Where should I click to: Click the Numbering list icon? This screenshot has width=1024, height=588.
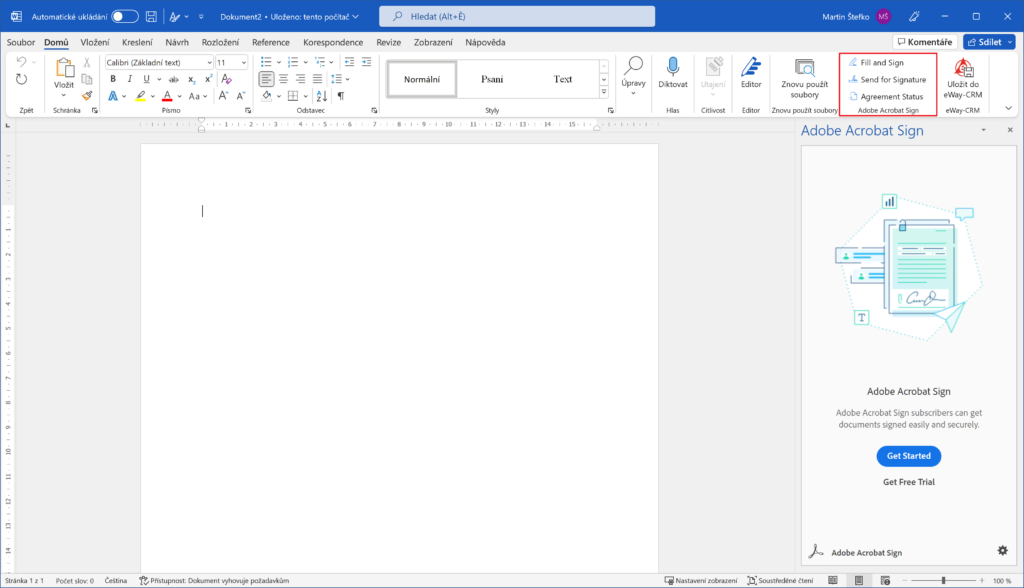[293, 62]
